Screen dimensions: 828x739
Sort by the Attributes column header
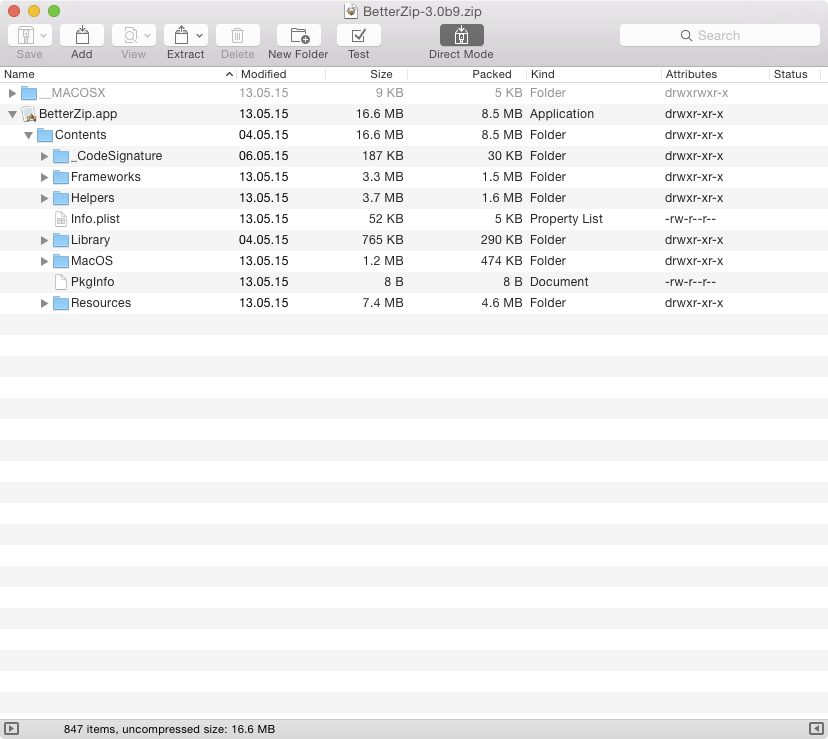coord(715,74)
